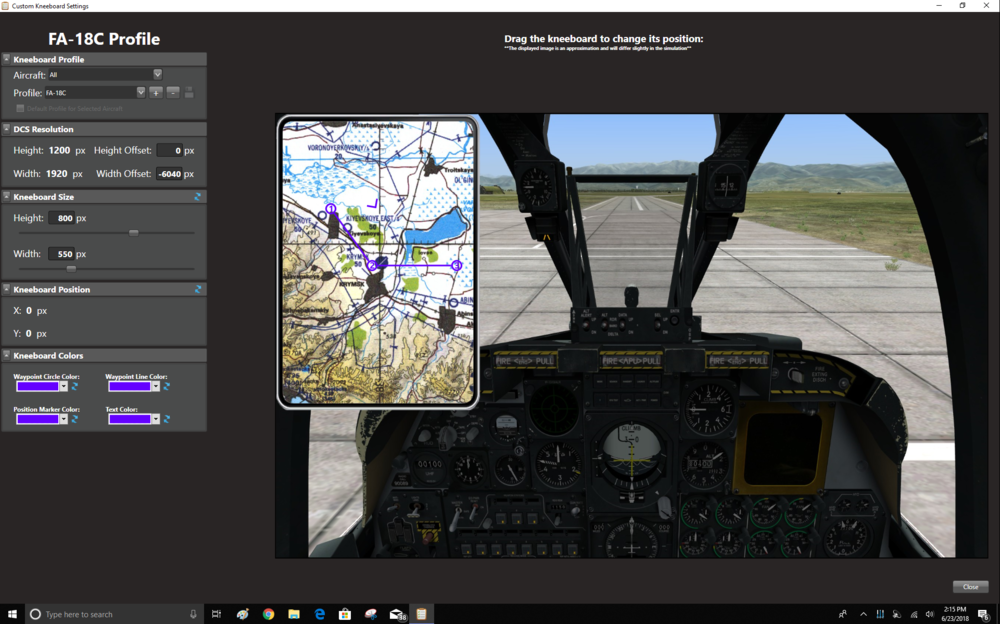Collapse the Kneeboard Size section

click(7, 197)
